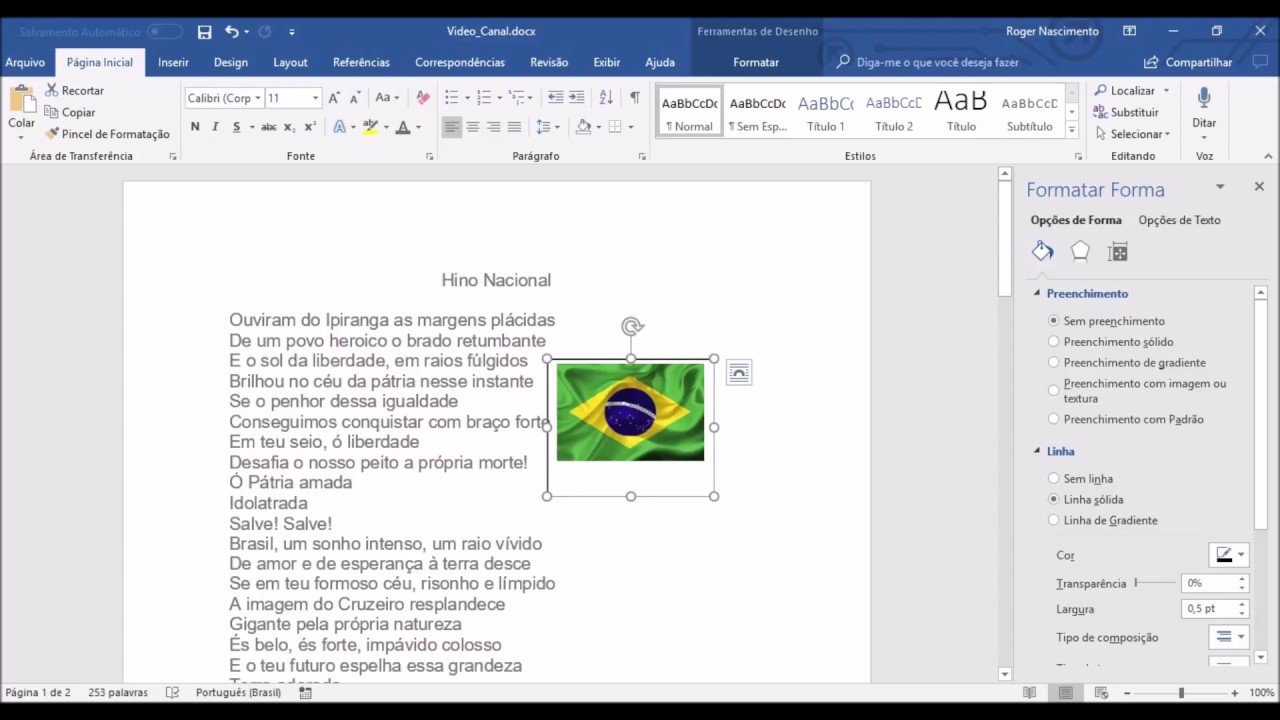The image size is (1280, 720).
Task: Expand the Styles gallery
Action: pyautogui.click(x=1072, y=130)
